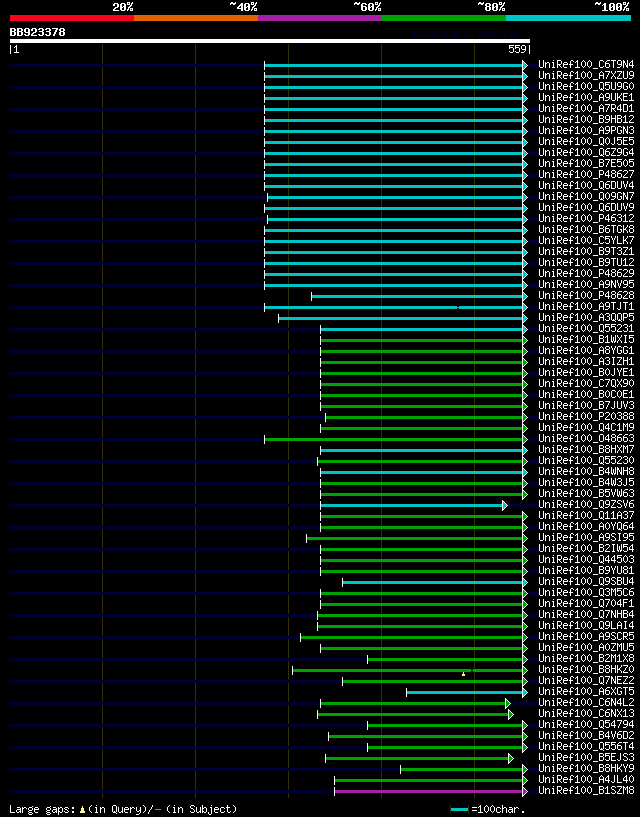This screenshot has height=817, width=640.
Task: Select hit label UniRef100_P48627
Action: tap(586, 175)
